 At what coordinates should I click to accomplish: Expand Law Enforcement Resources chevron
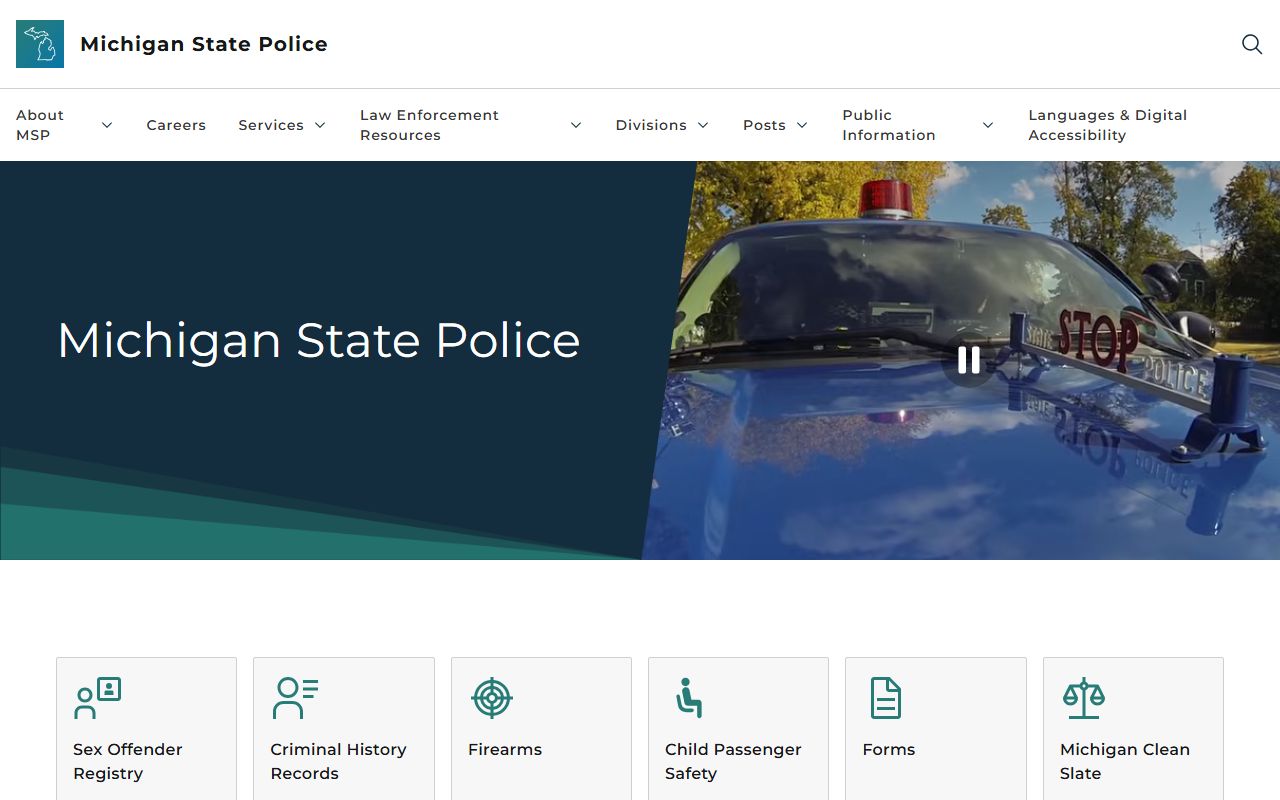click(576, 125)
